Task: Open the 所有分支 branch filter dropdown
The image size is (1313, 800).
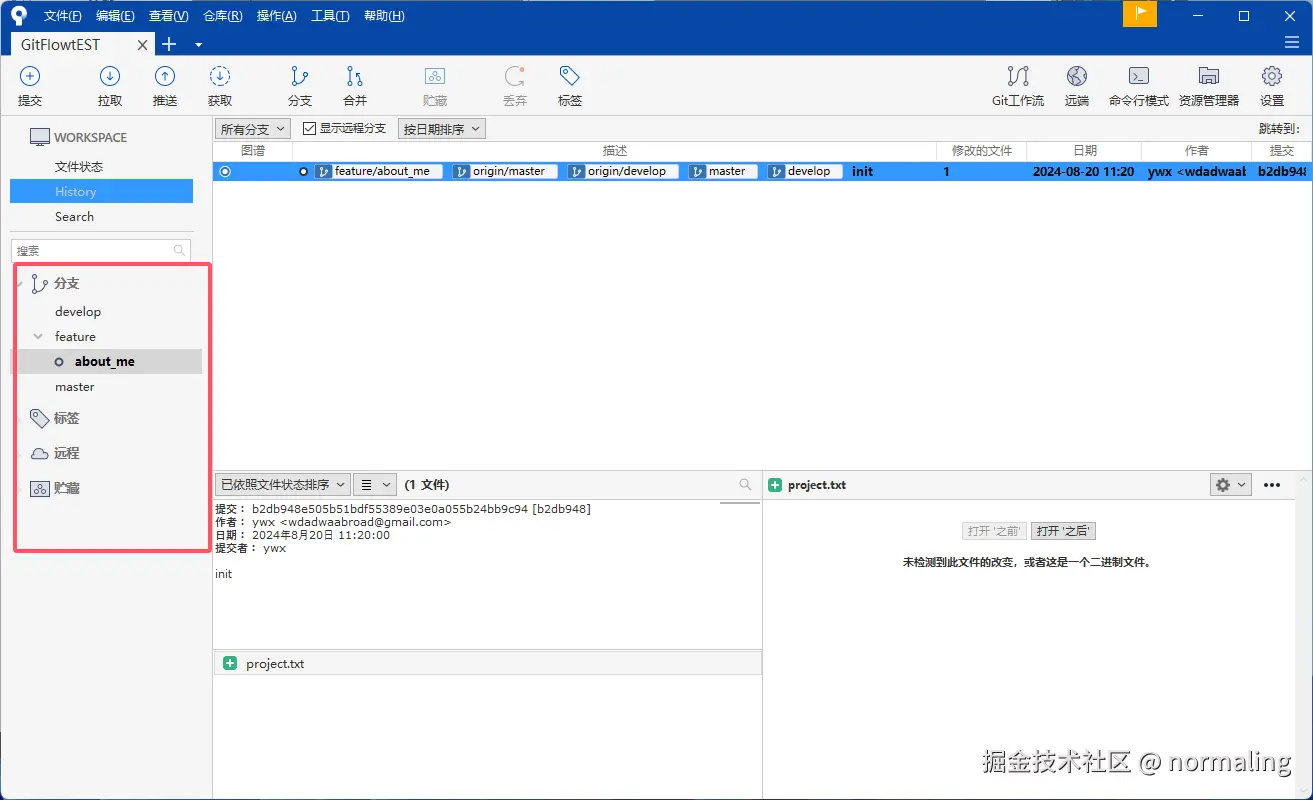Action: coord(253,129)
